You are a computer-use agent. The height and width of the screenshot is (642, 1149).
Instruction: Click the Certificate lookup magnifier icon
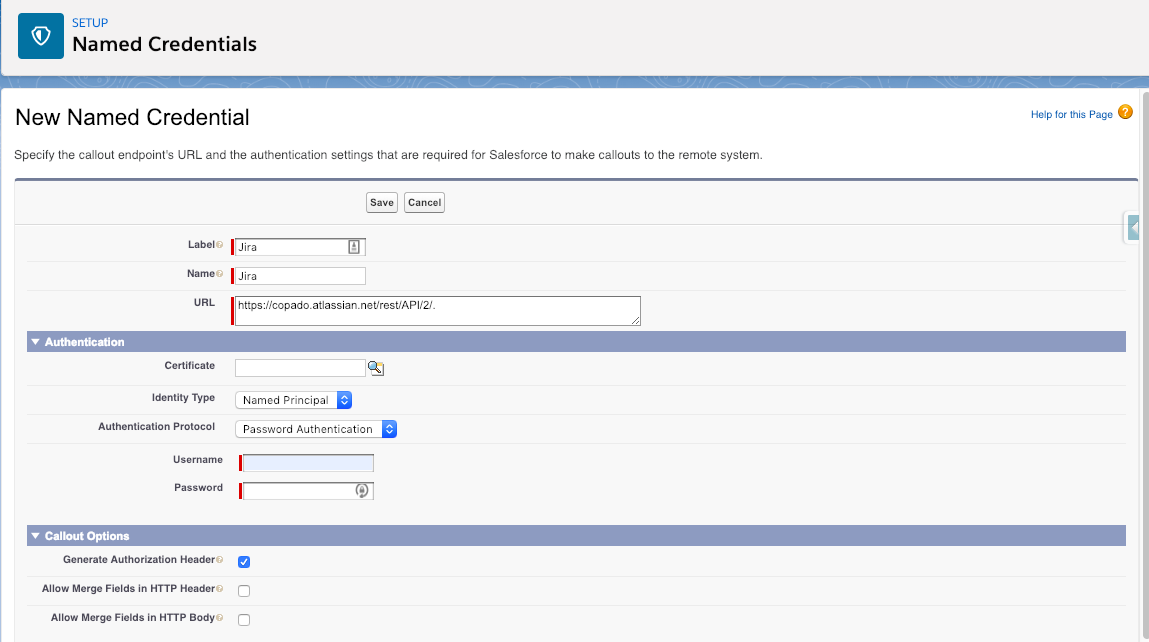pyautogui.click(x=376, y=368)
